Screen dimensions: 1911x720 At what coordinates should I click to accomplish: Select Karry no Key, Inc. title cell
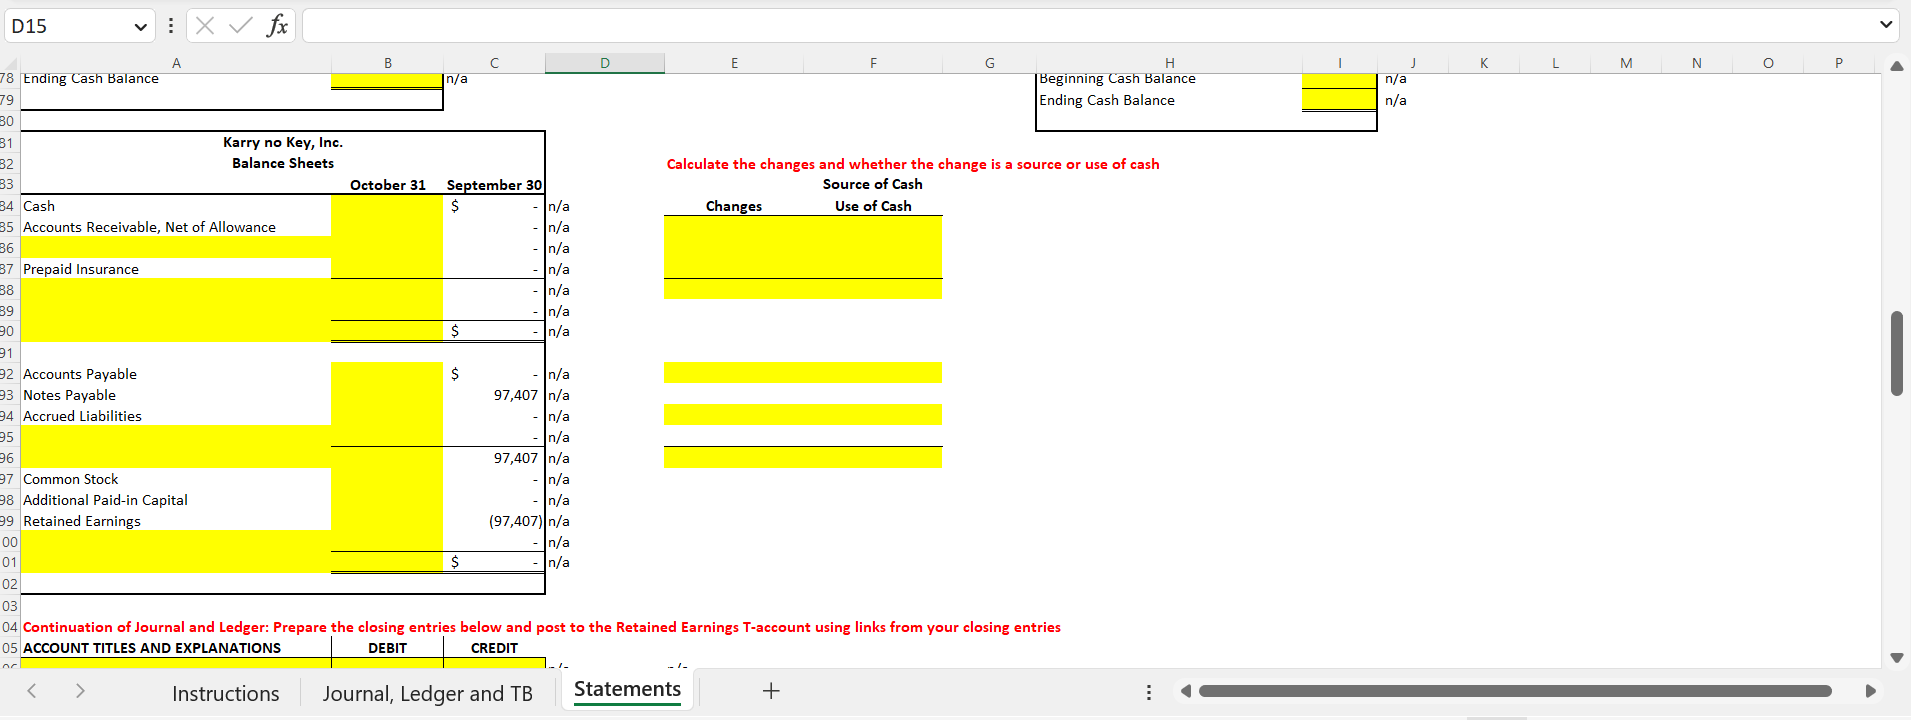pyautogui.click(x=283, y=142)
